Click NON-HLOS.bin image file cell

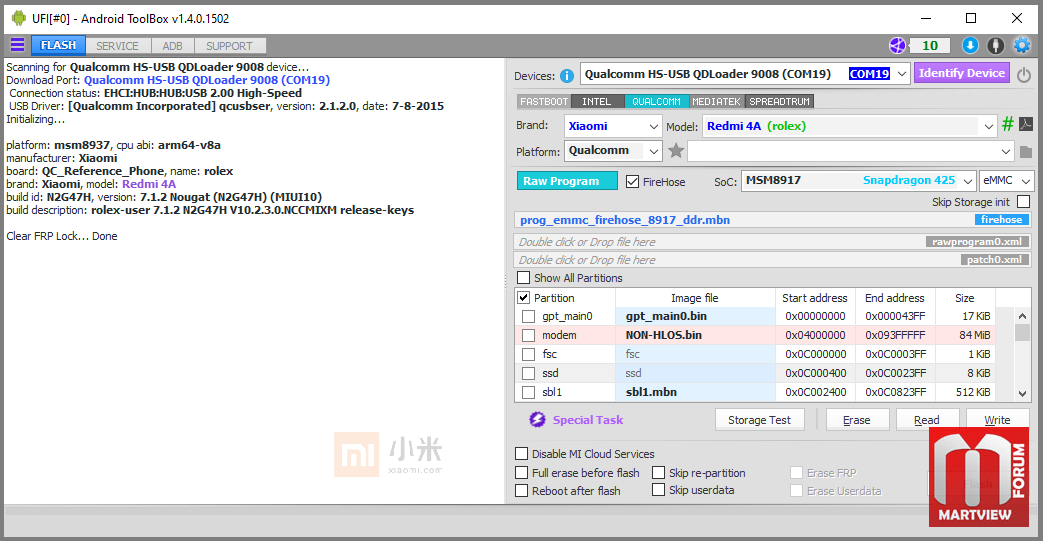point(695,335)
